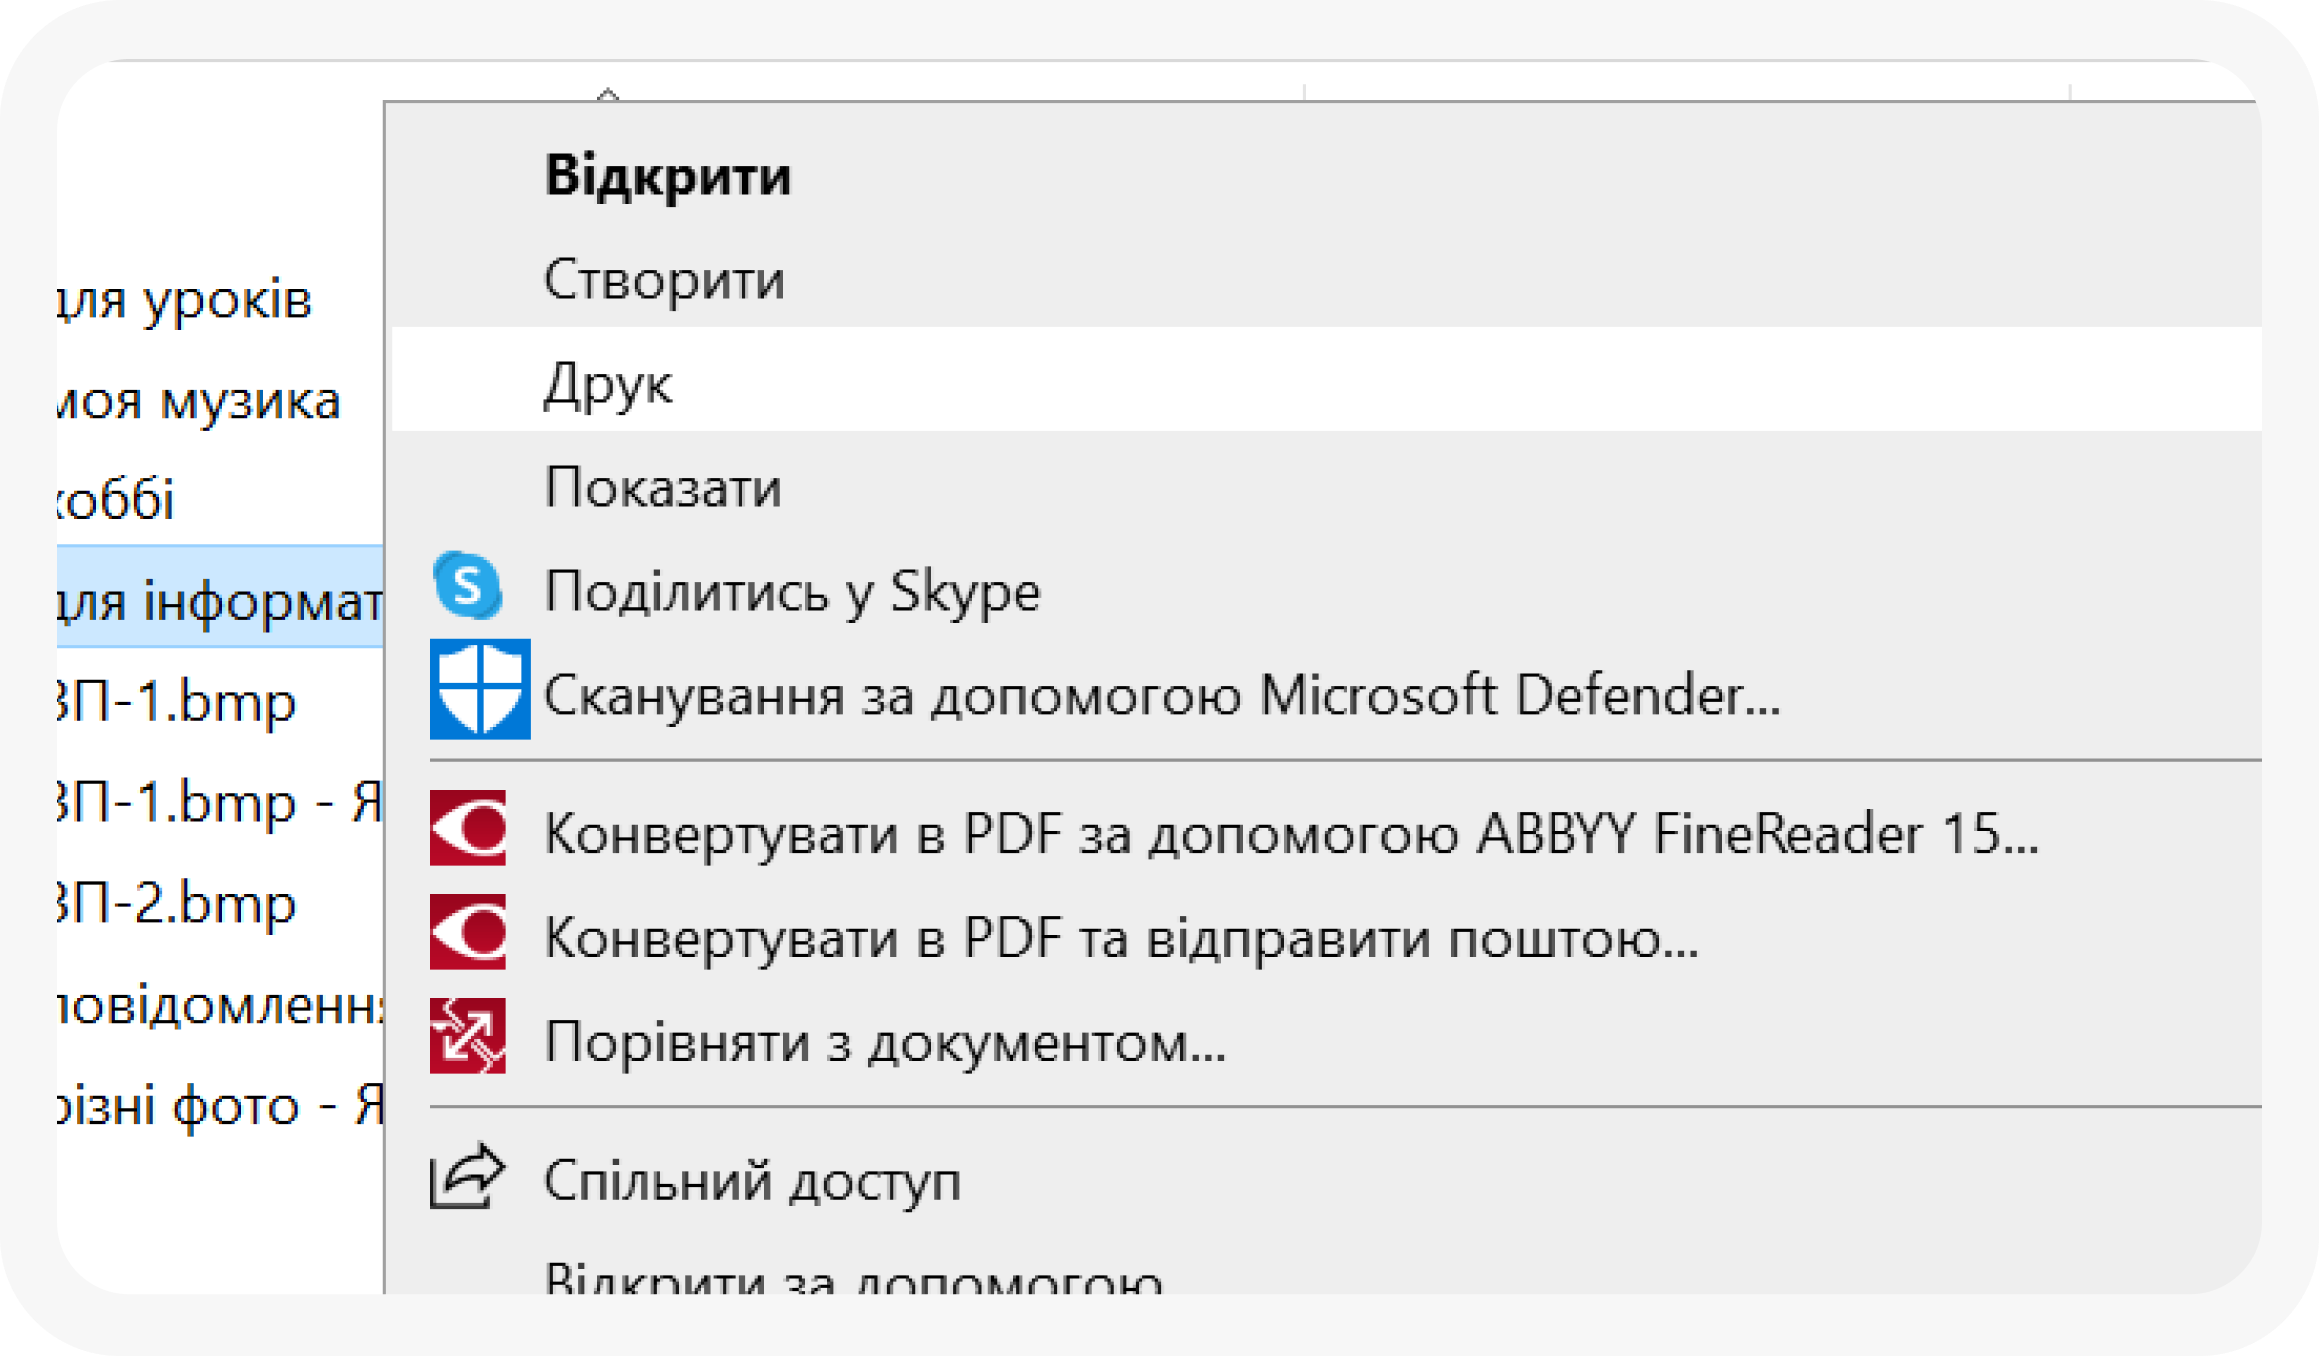This screenshot has width=2319, height=1356.
Task: Click the Microsoft Defender shield icon
Action: (480, 689)
